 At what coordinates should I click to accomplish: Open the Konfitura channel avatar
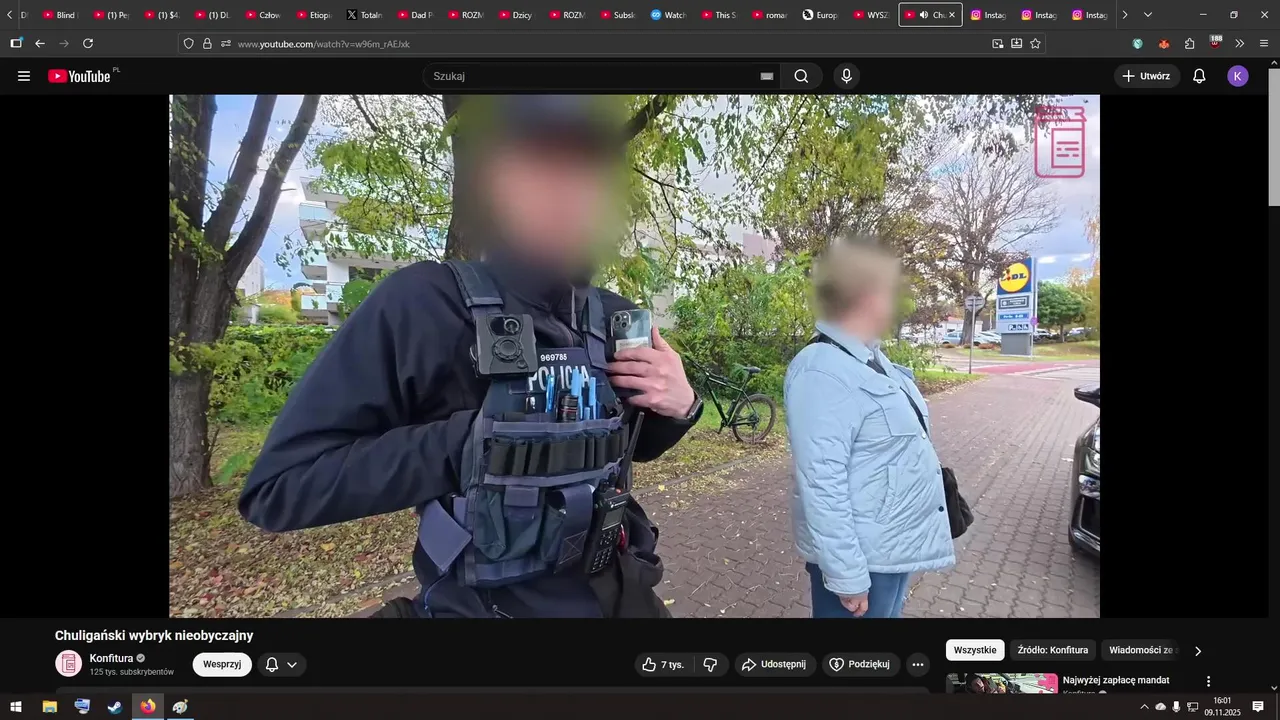coord(68,664)
